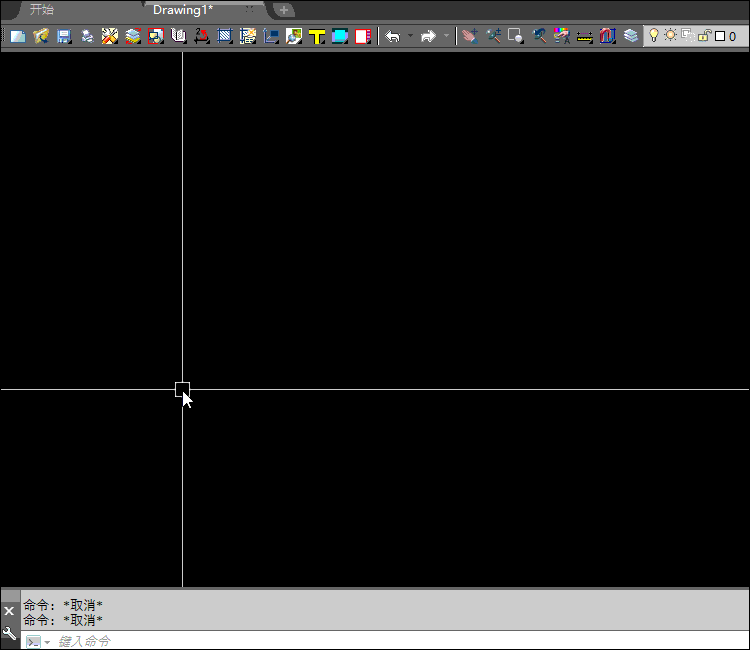Click layer 0 white color swatch
The width and height of the screenshot is (750, 650).
(x=720, y=36)
